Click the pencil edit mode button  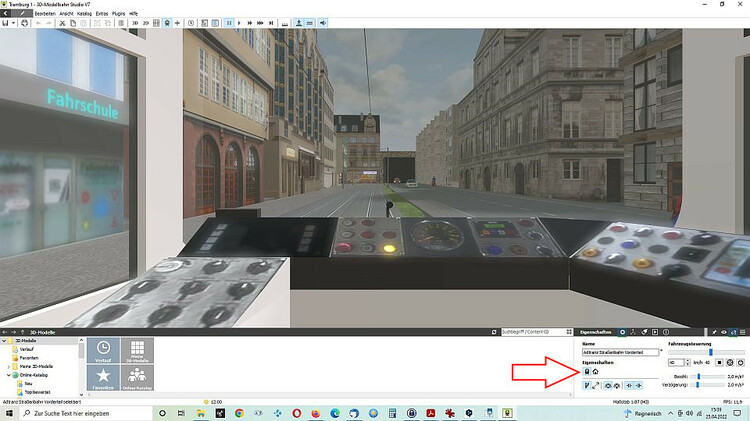coord(22,13)
